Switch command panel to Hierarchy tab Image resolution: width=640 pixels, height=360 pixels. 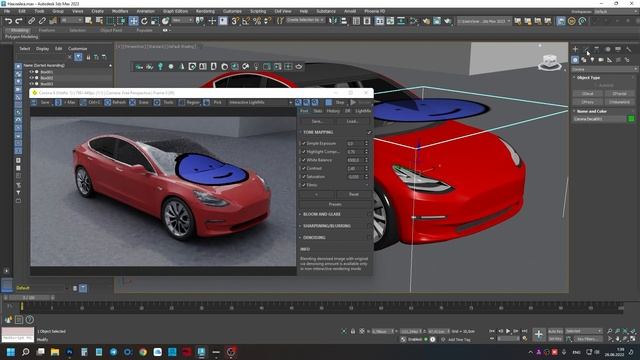[597, 49]
